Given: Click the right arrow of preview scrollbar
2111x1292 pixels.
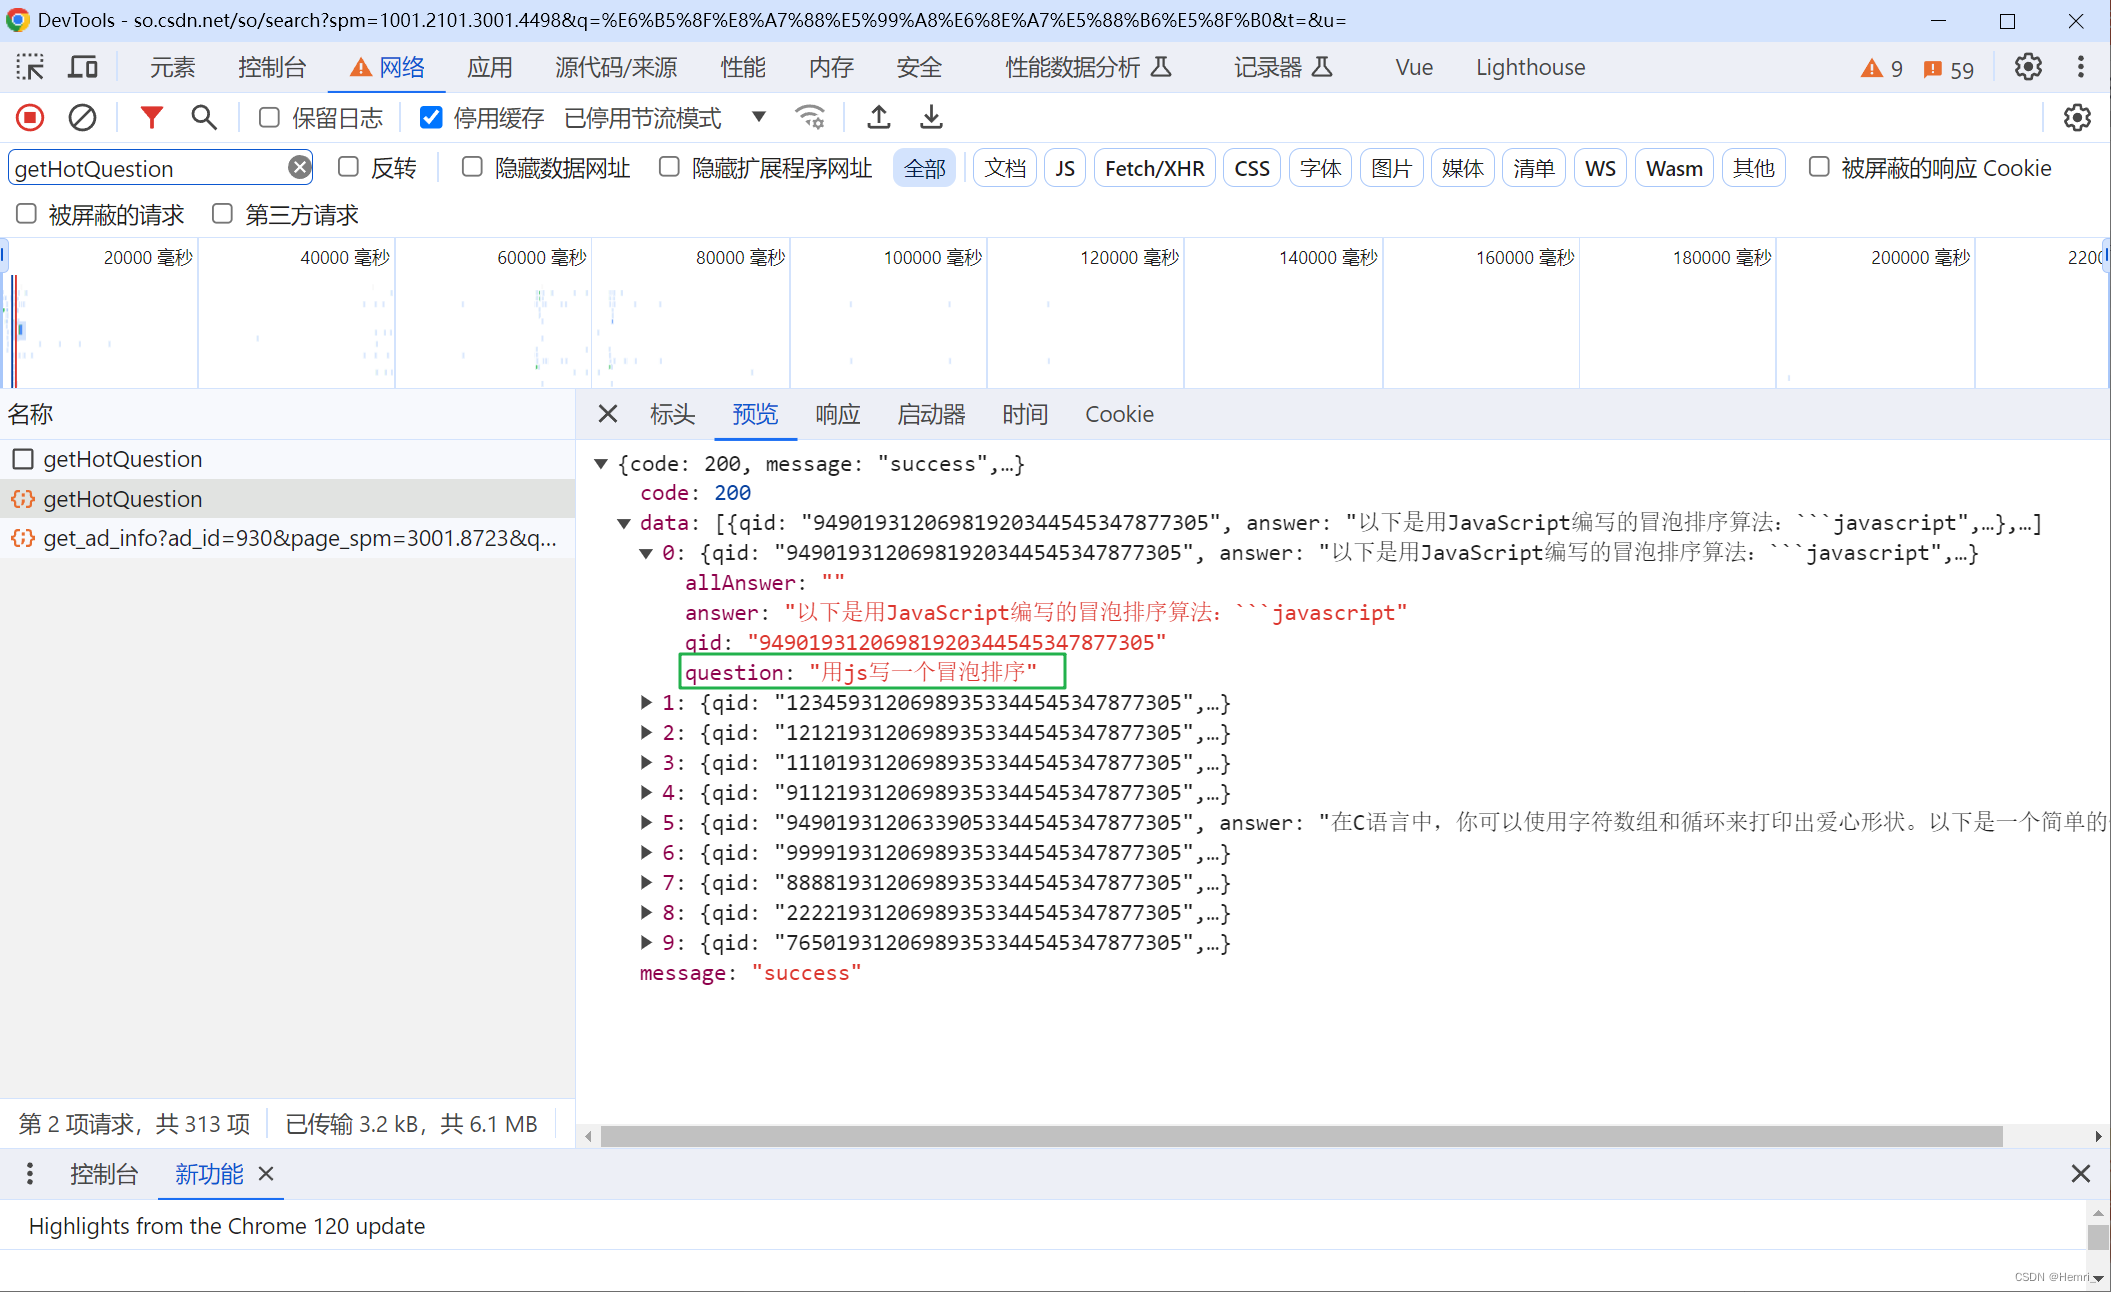Looking at the screenshot, I should 2097,1136.
